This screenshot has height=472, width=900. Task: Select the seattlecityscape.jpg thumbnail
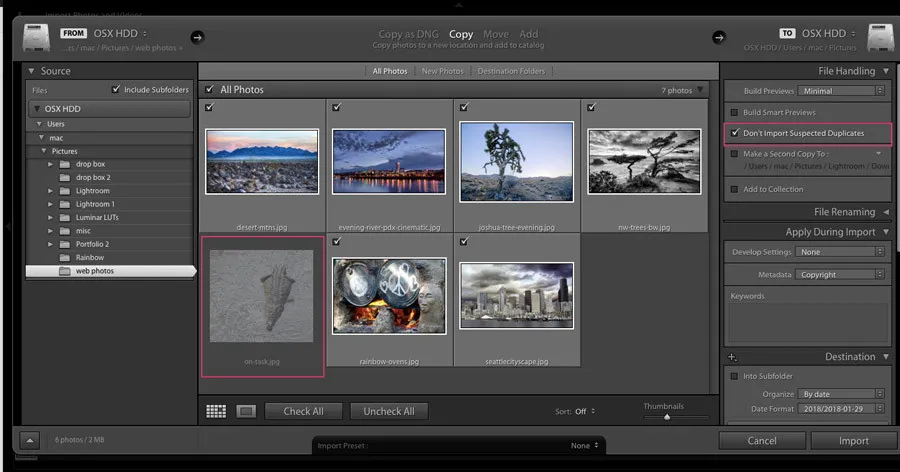516,295
